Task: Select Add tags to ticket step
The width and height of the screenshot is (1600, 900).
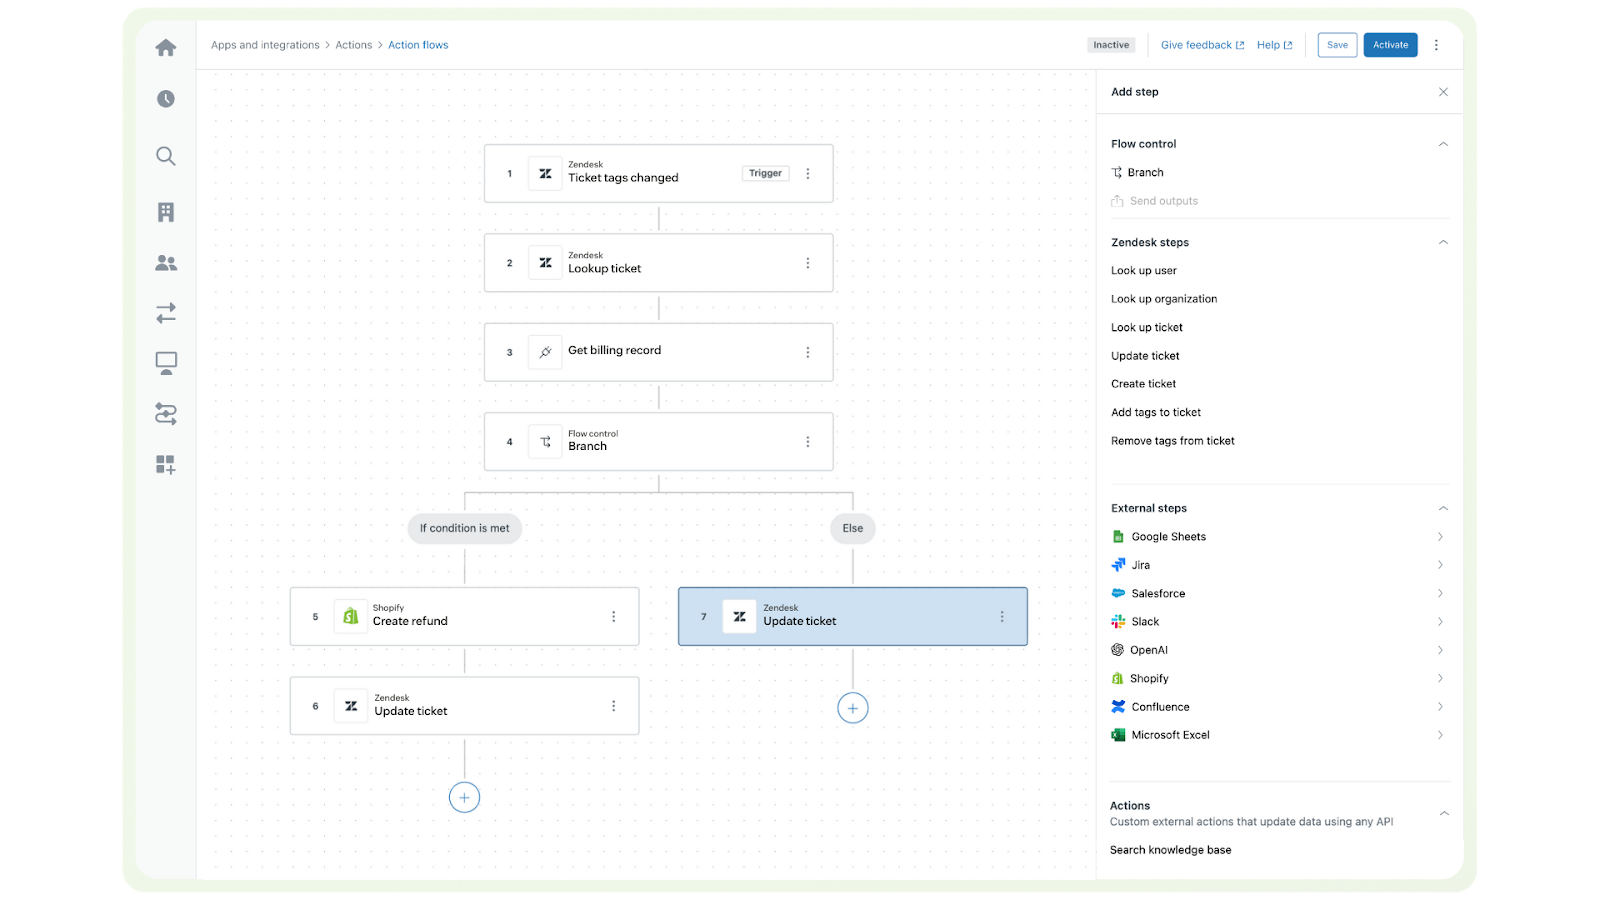Action: pos(1156,412)
